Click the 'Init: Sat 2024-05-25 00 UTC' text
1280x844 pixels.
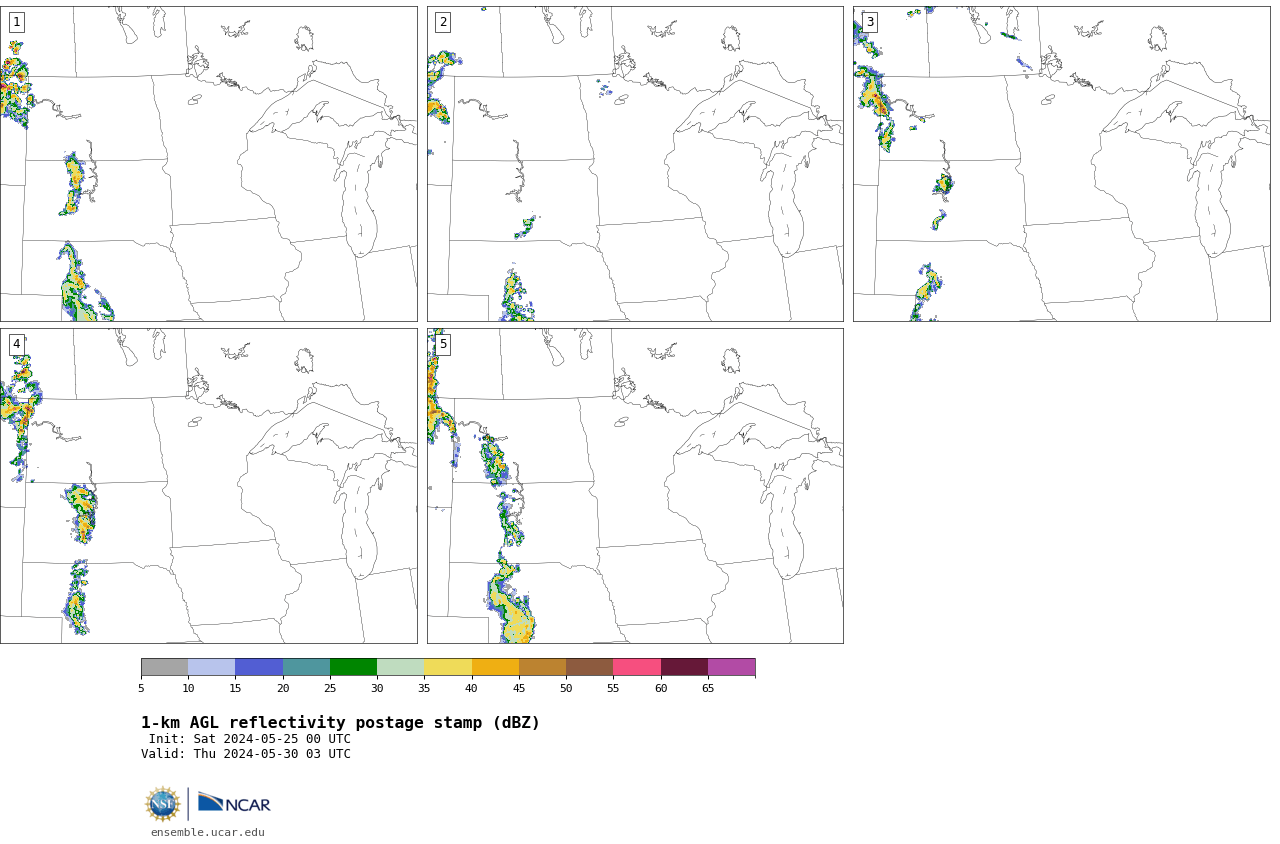tap(250, 739)
